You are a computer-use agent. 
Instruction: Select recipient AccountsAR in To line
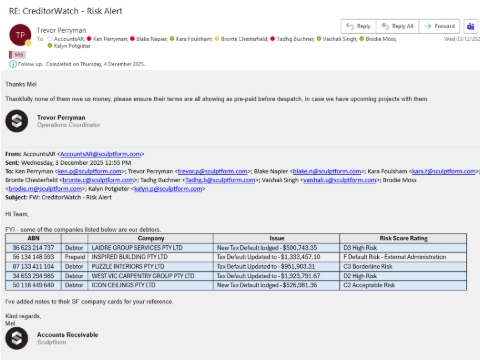pos(69,39)
